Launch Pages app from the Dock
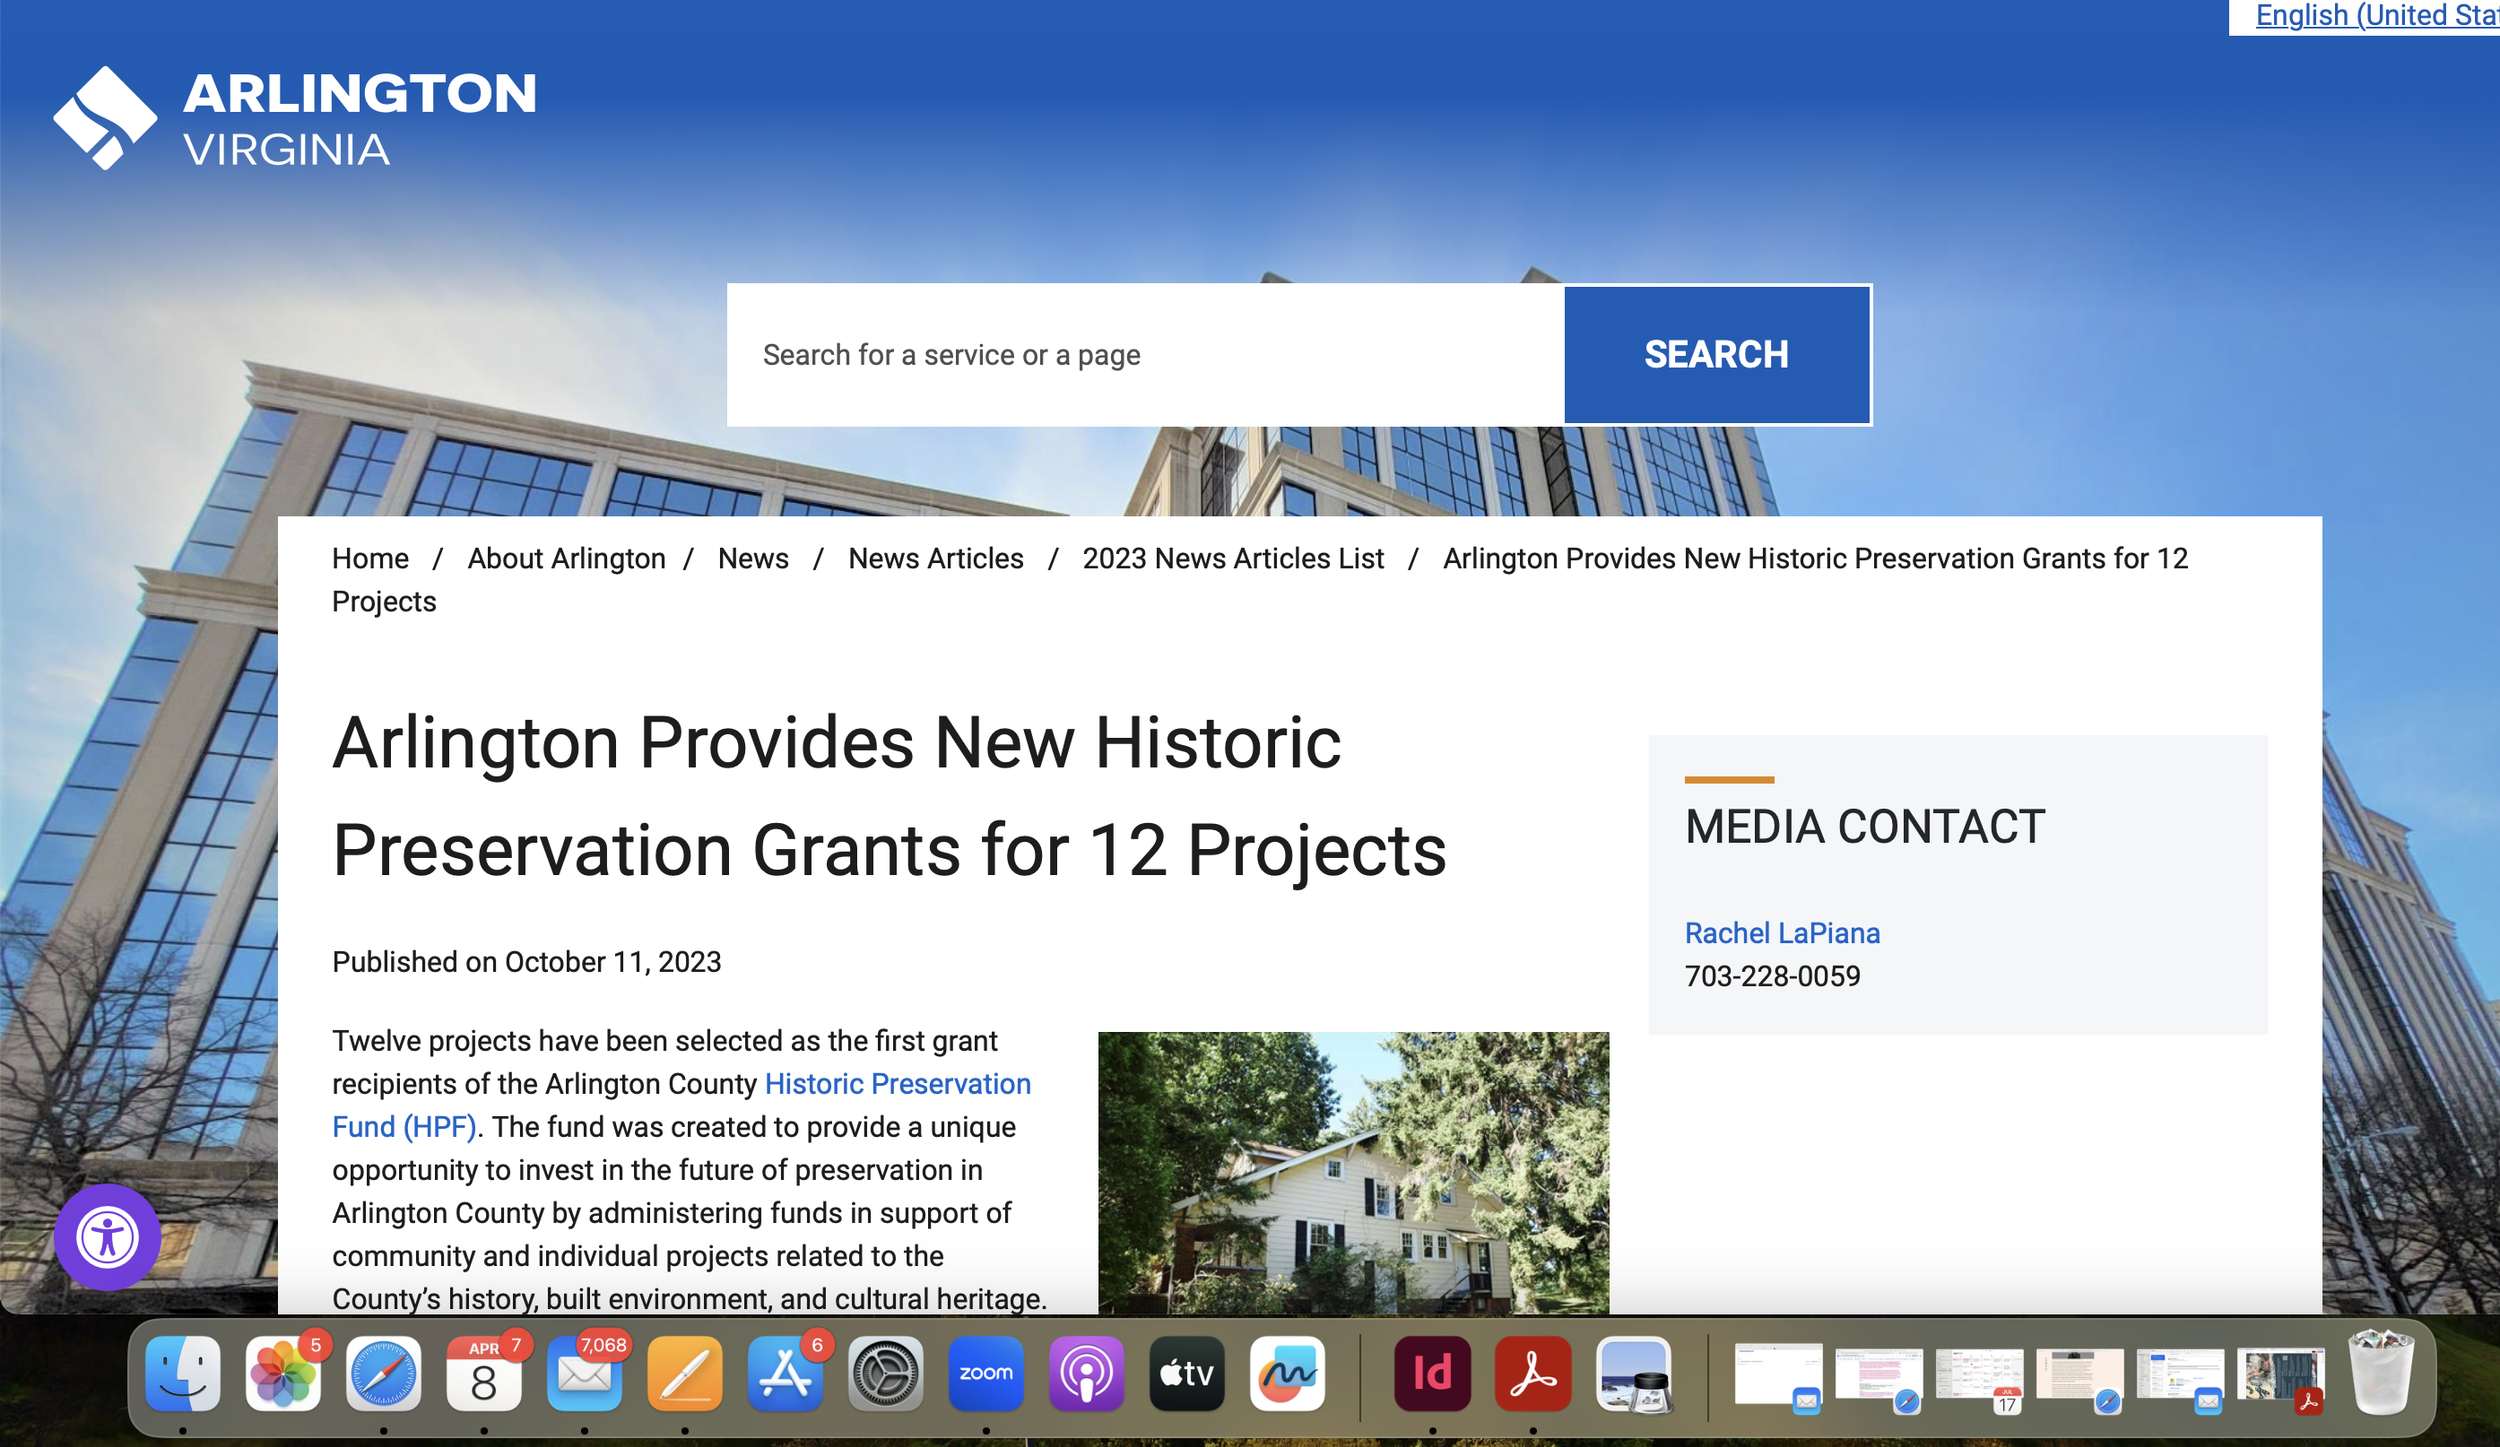Viewport: 2500px width, 1447px height. coord(685,1373)
